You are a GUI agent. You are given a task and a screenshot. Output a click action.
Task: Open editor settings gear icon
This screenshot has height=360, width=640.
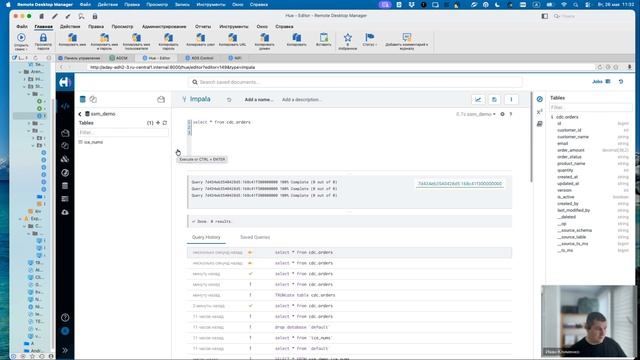point(502,114)
